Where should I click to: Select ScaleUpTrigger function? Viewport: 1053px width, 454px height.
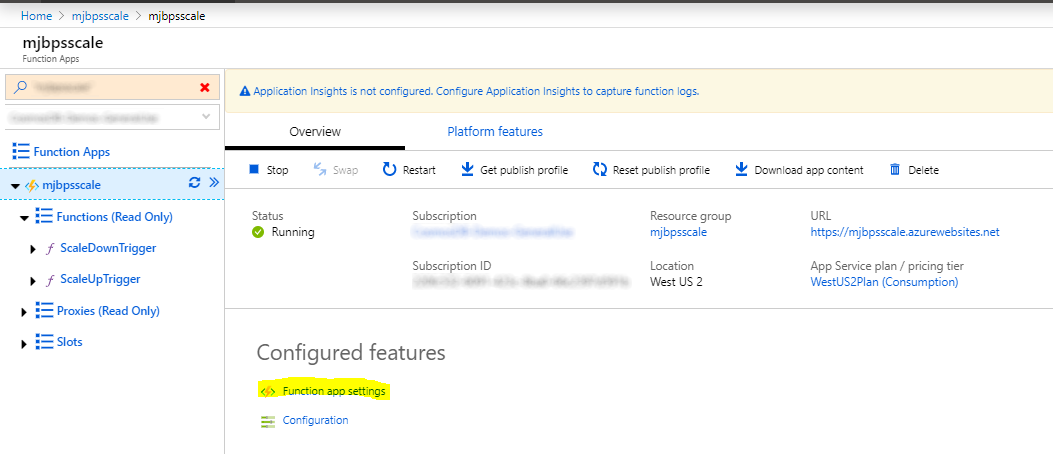click(100, 279)
